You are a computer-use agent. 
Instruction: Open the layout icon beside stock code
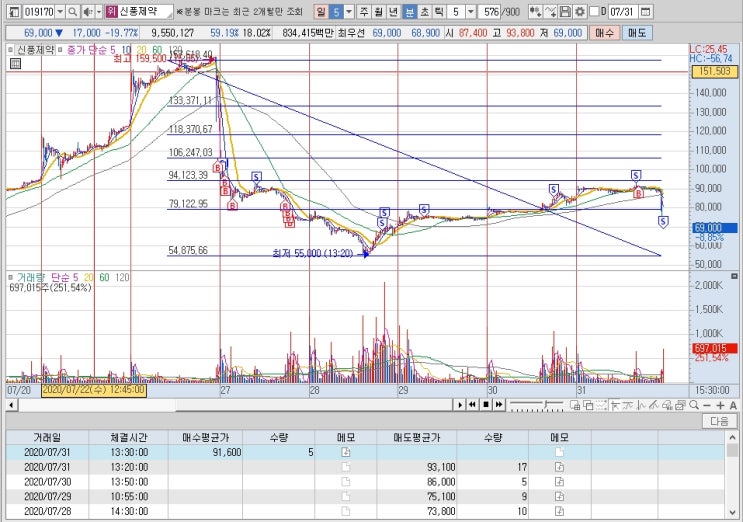(x=14, y=12)
